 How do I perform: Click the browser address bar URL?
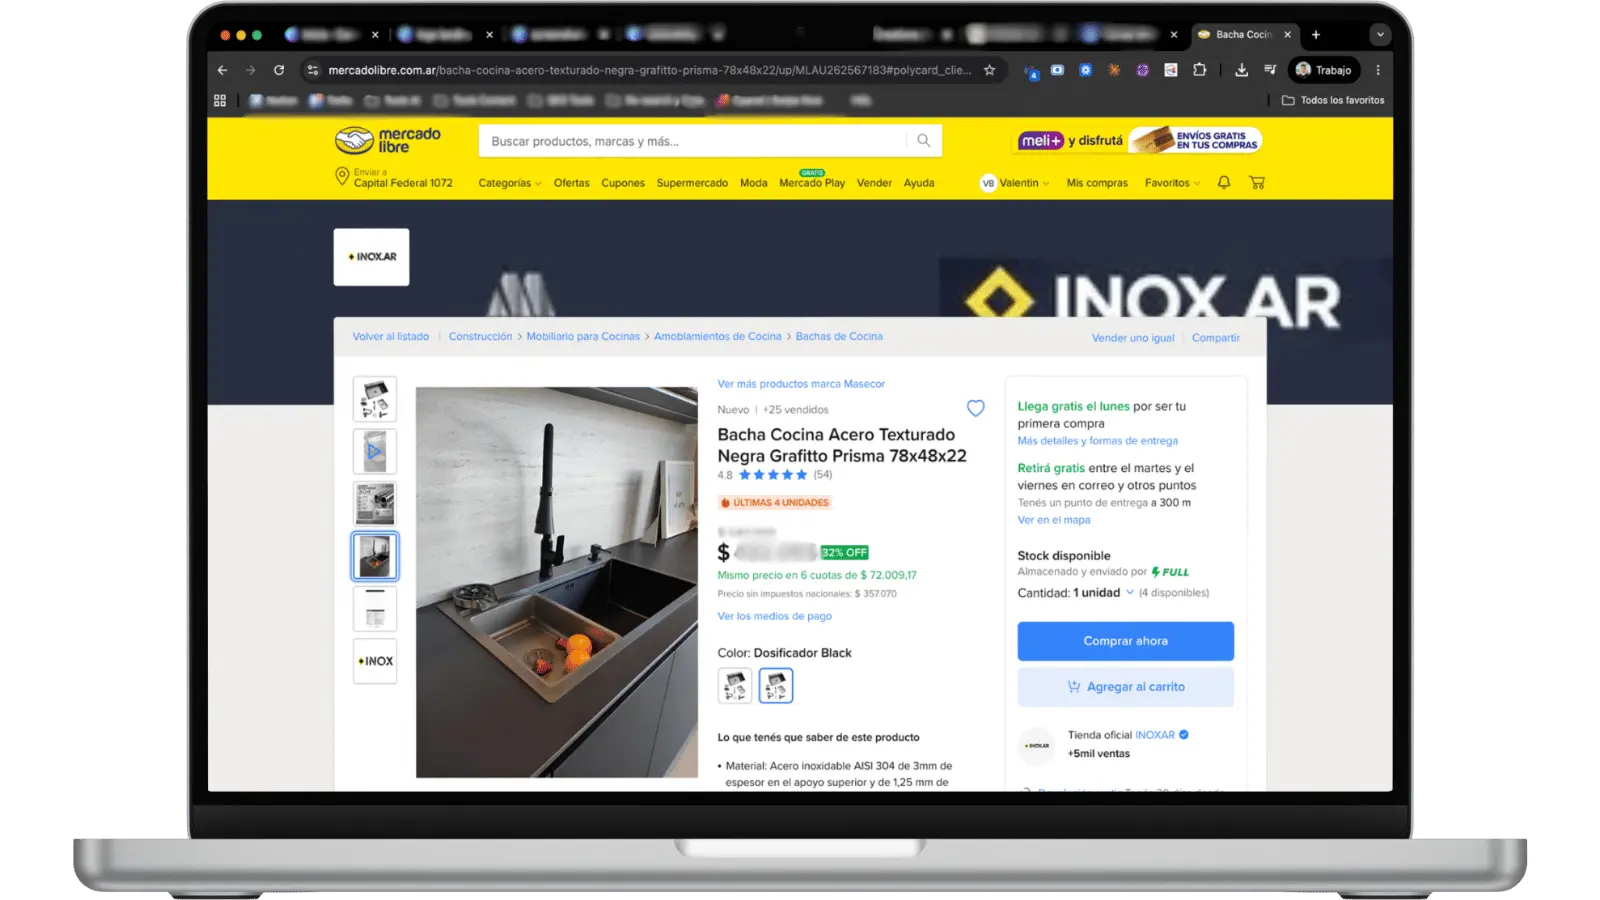[x=649, y=70]
